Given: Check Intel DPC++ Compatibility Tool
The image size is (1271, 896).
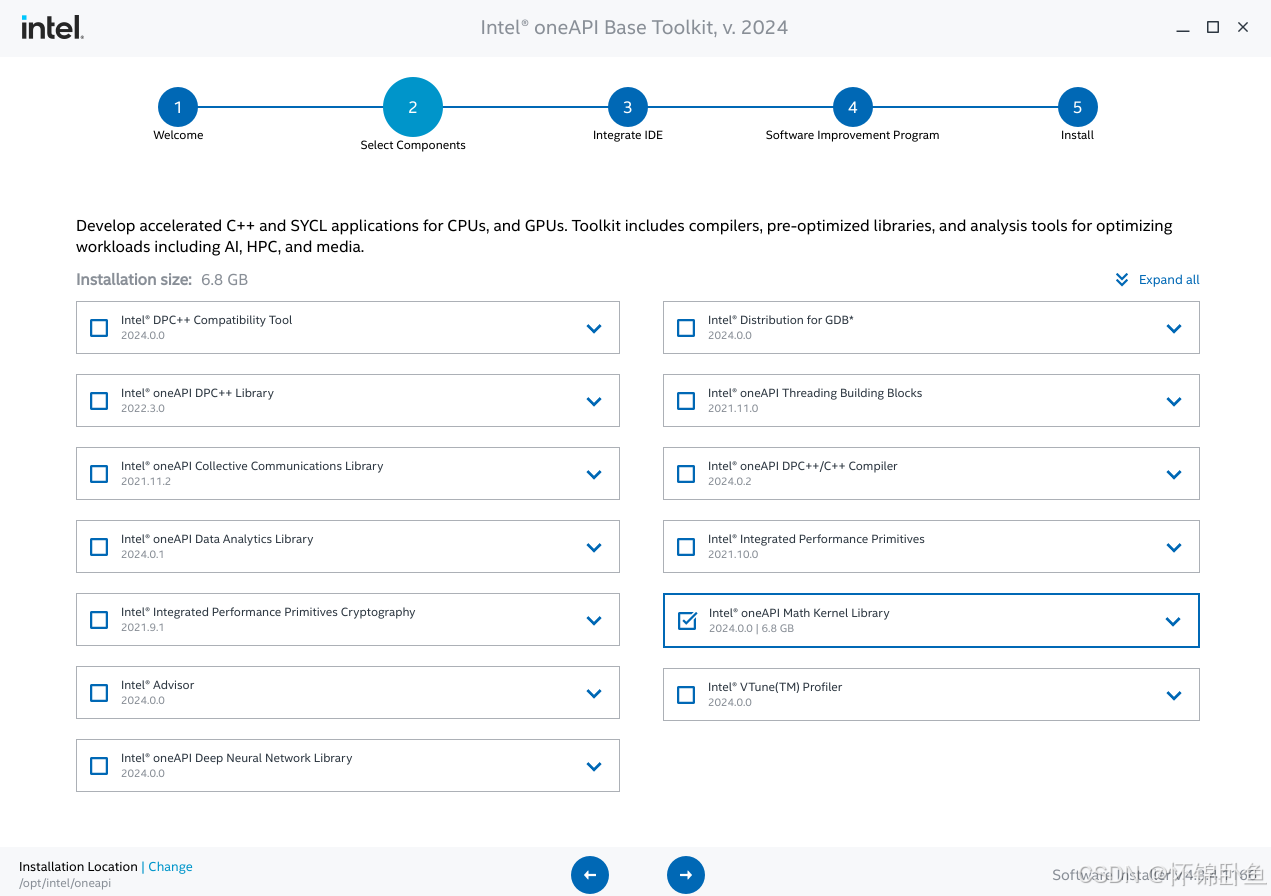Looking at the screenshot, I should pos(99,328).
